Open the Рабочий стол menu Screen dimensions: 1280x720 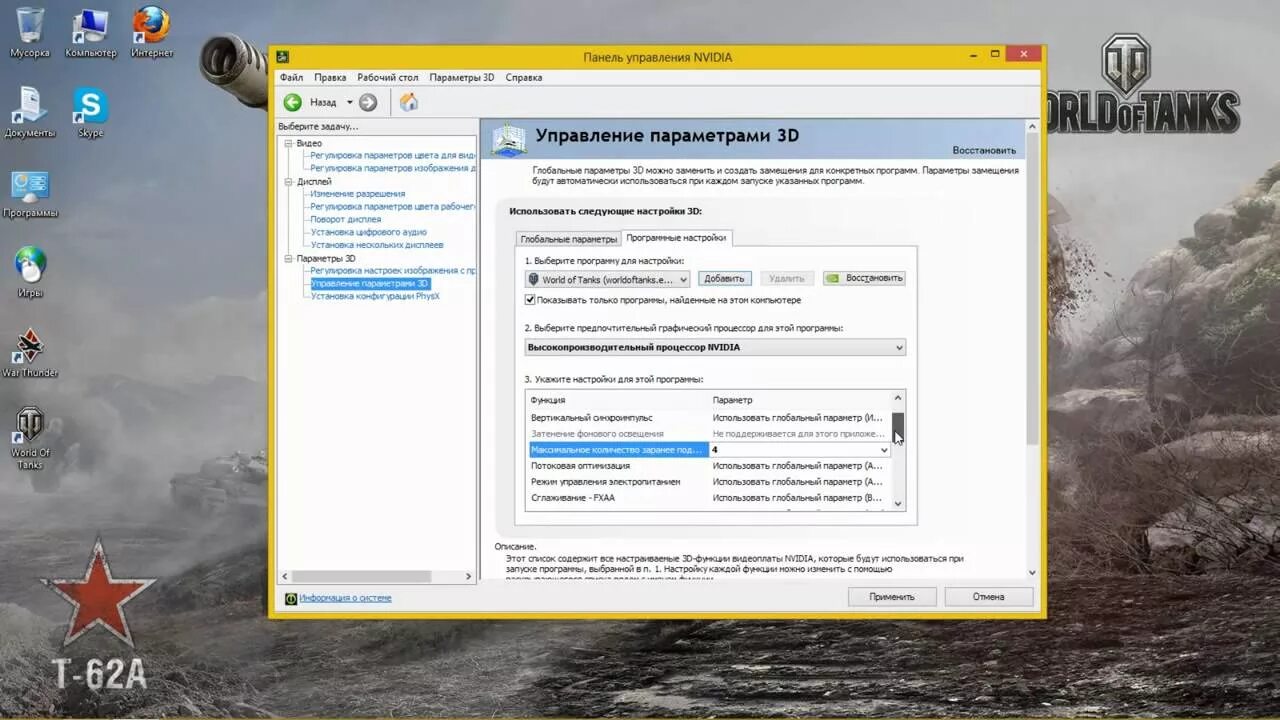click(388, 77)
